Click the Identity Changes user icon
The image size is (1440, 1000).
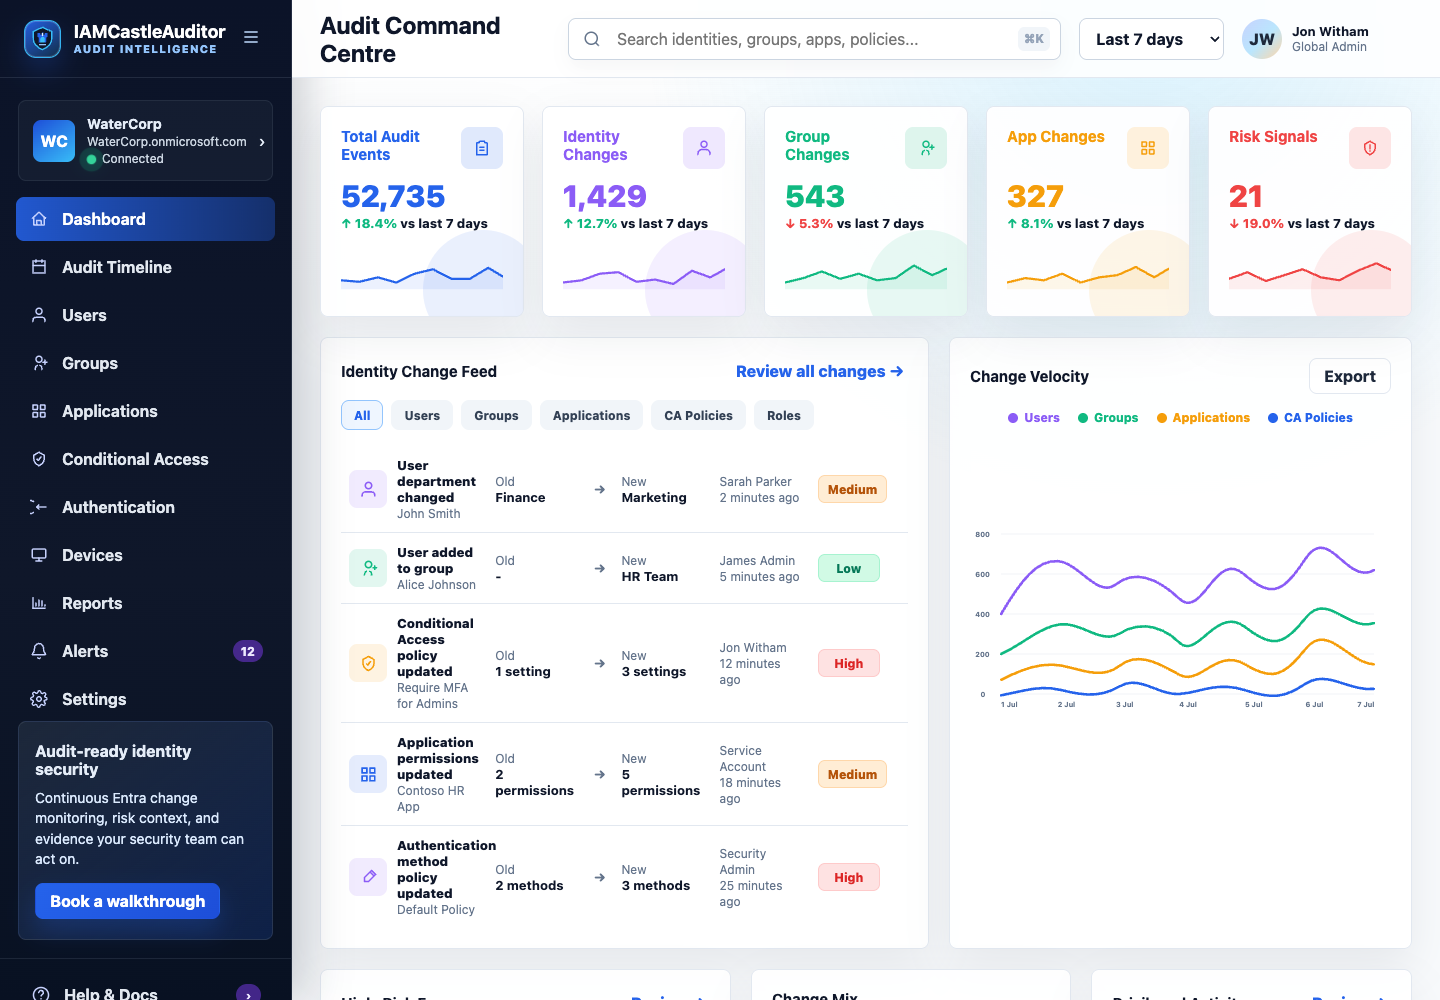[704, 148]
